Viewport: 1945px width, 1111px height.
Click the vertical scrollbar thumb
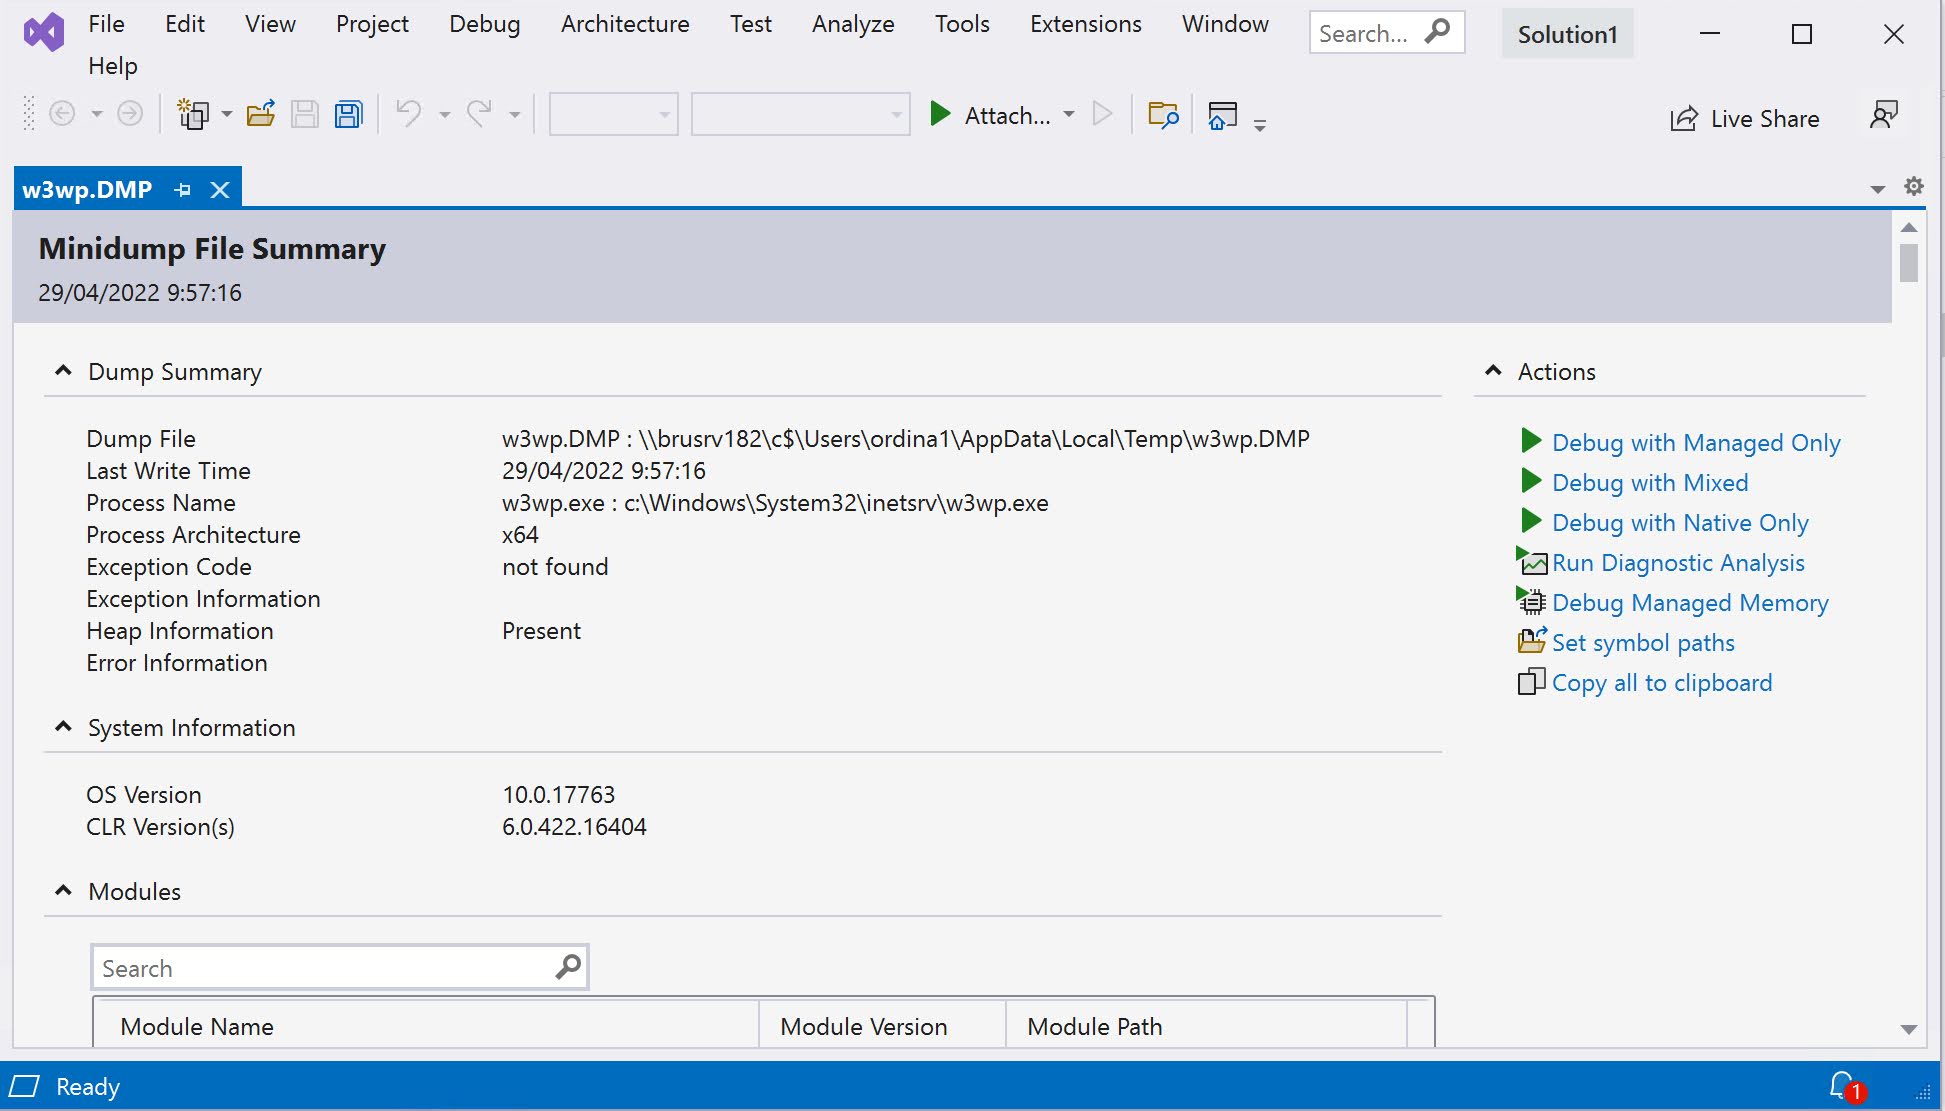click(x=1909, y=263)
